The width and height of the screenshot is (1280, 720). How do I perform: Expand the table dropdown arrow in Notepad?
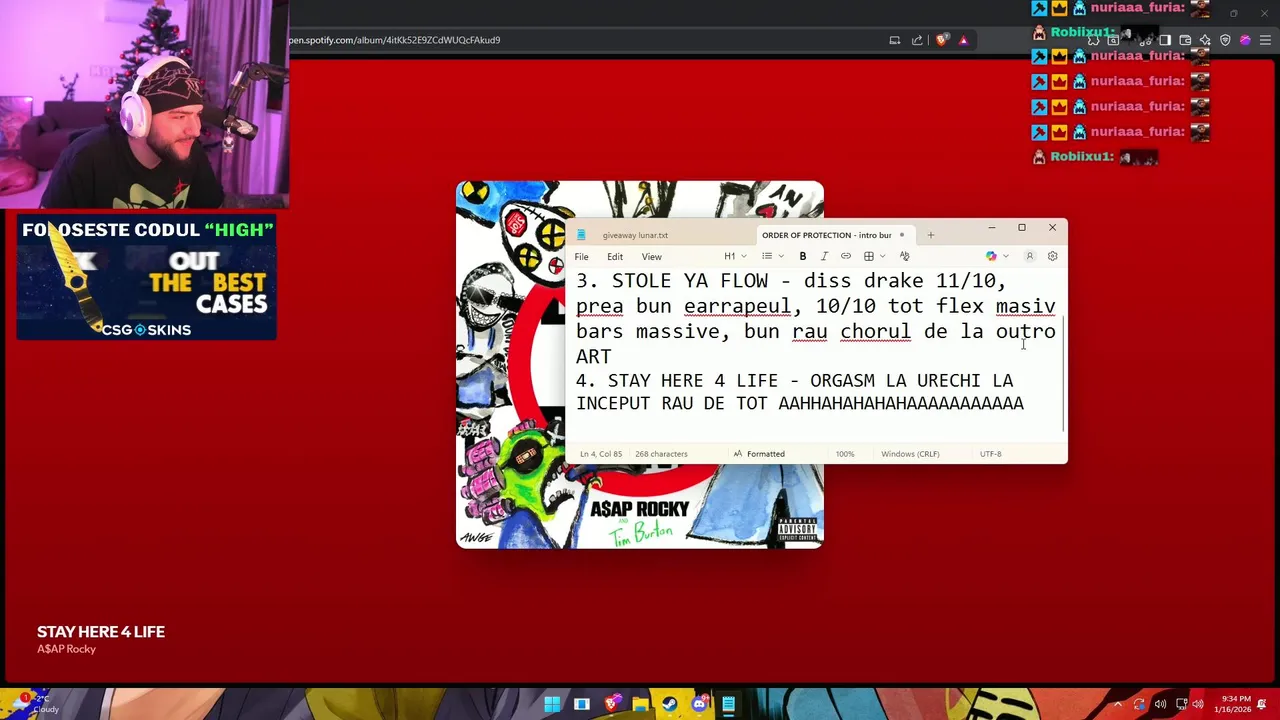point(882,256)
